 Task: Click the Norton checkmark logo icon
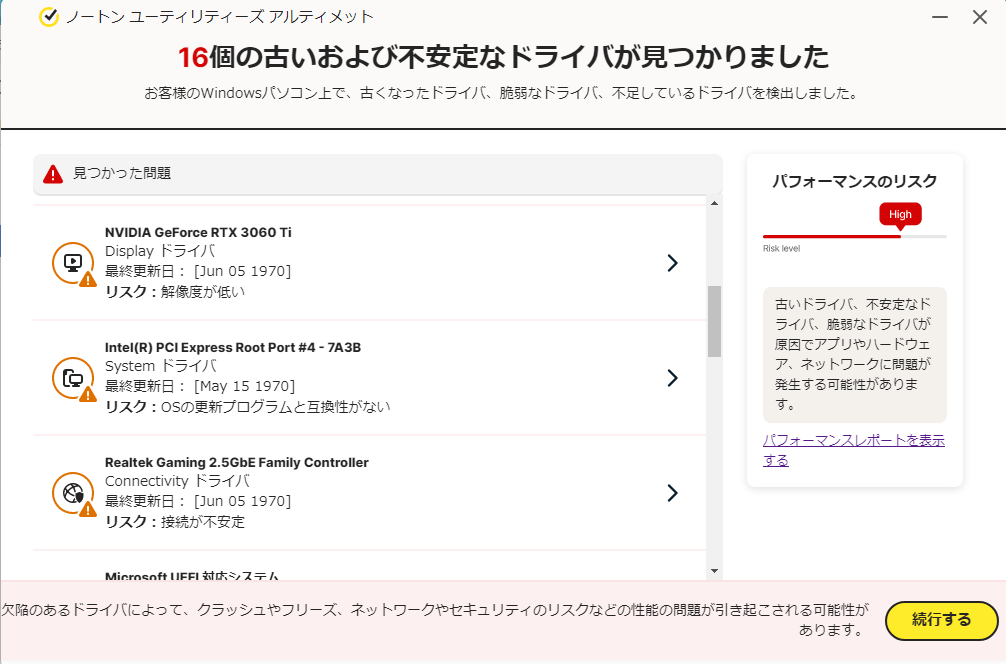pyautogui.click(x=49, y=17)
